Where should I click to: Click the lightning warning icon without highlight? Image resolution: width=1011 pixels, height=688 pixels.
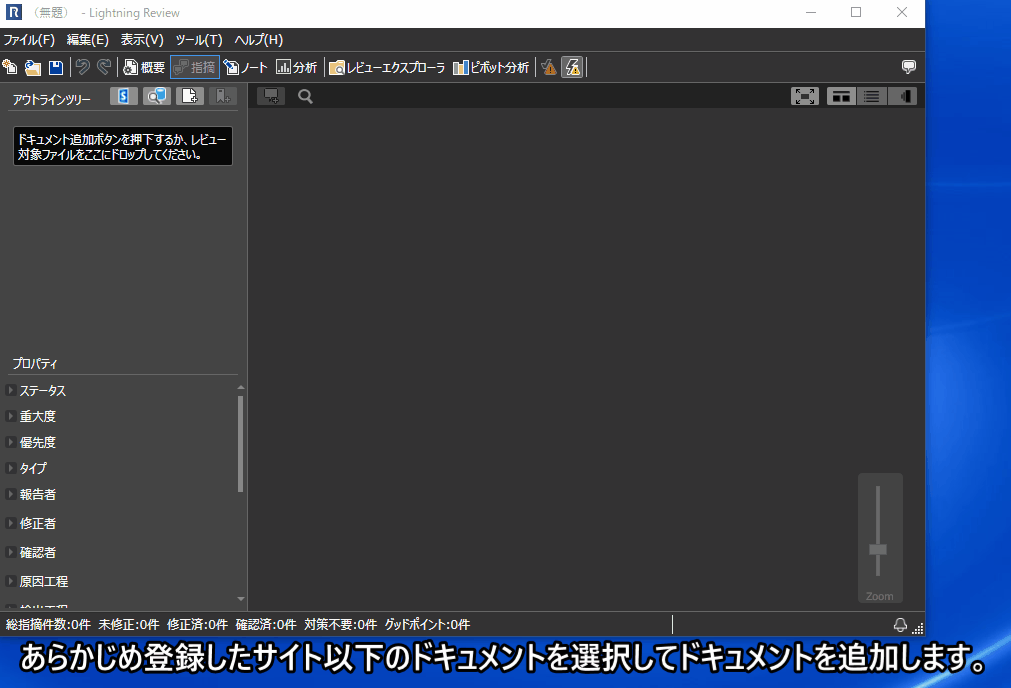(x=549, y=67)
